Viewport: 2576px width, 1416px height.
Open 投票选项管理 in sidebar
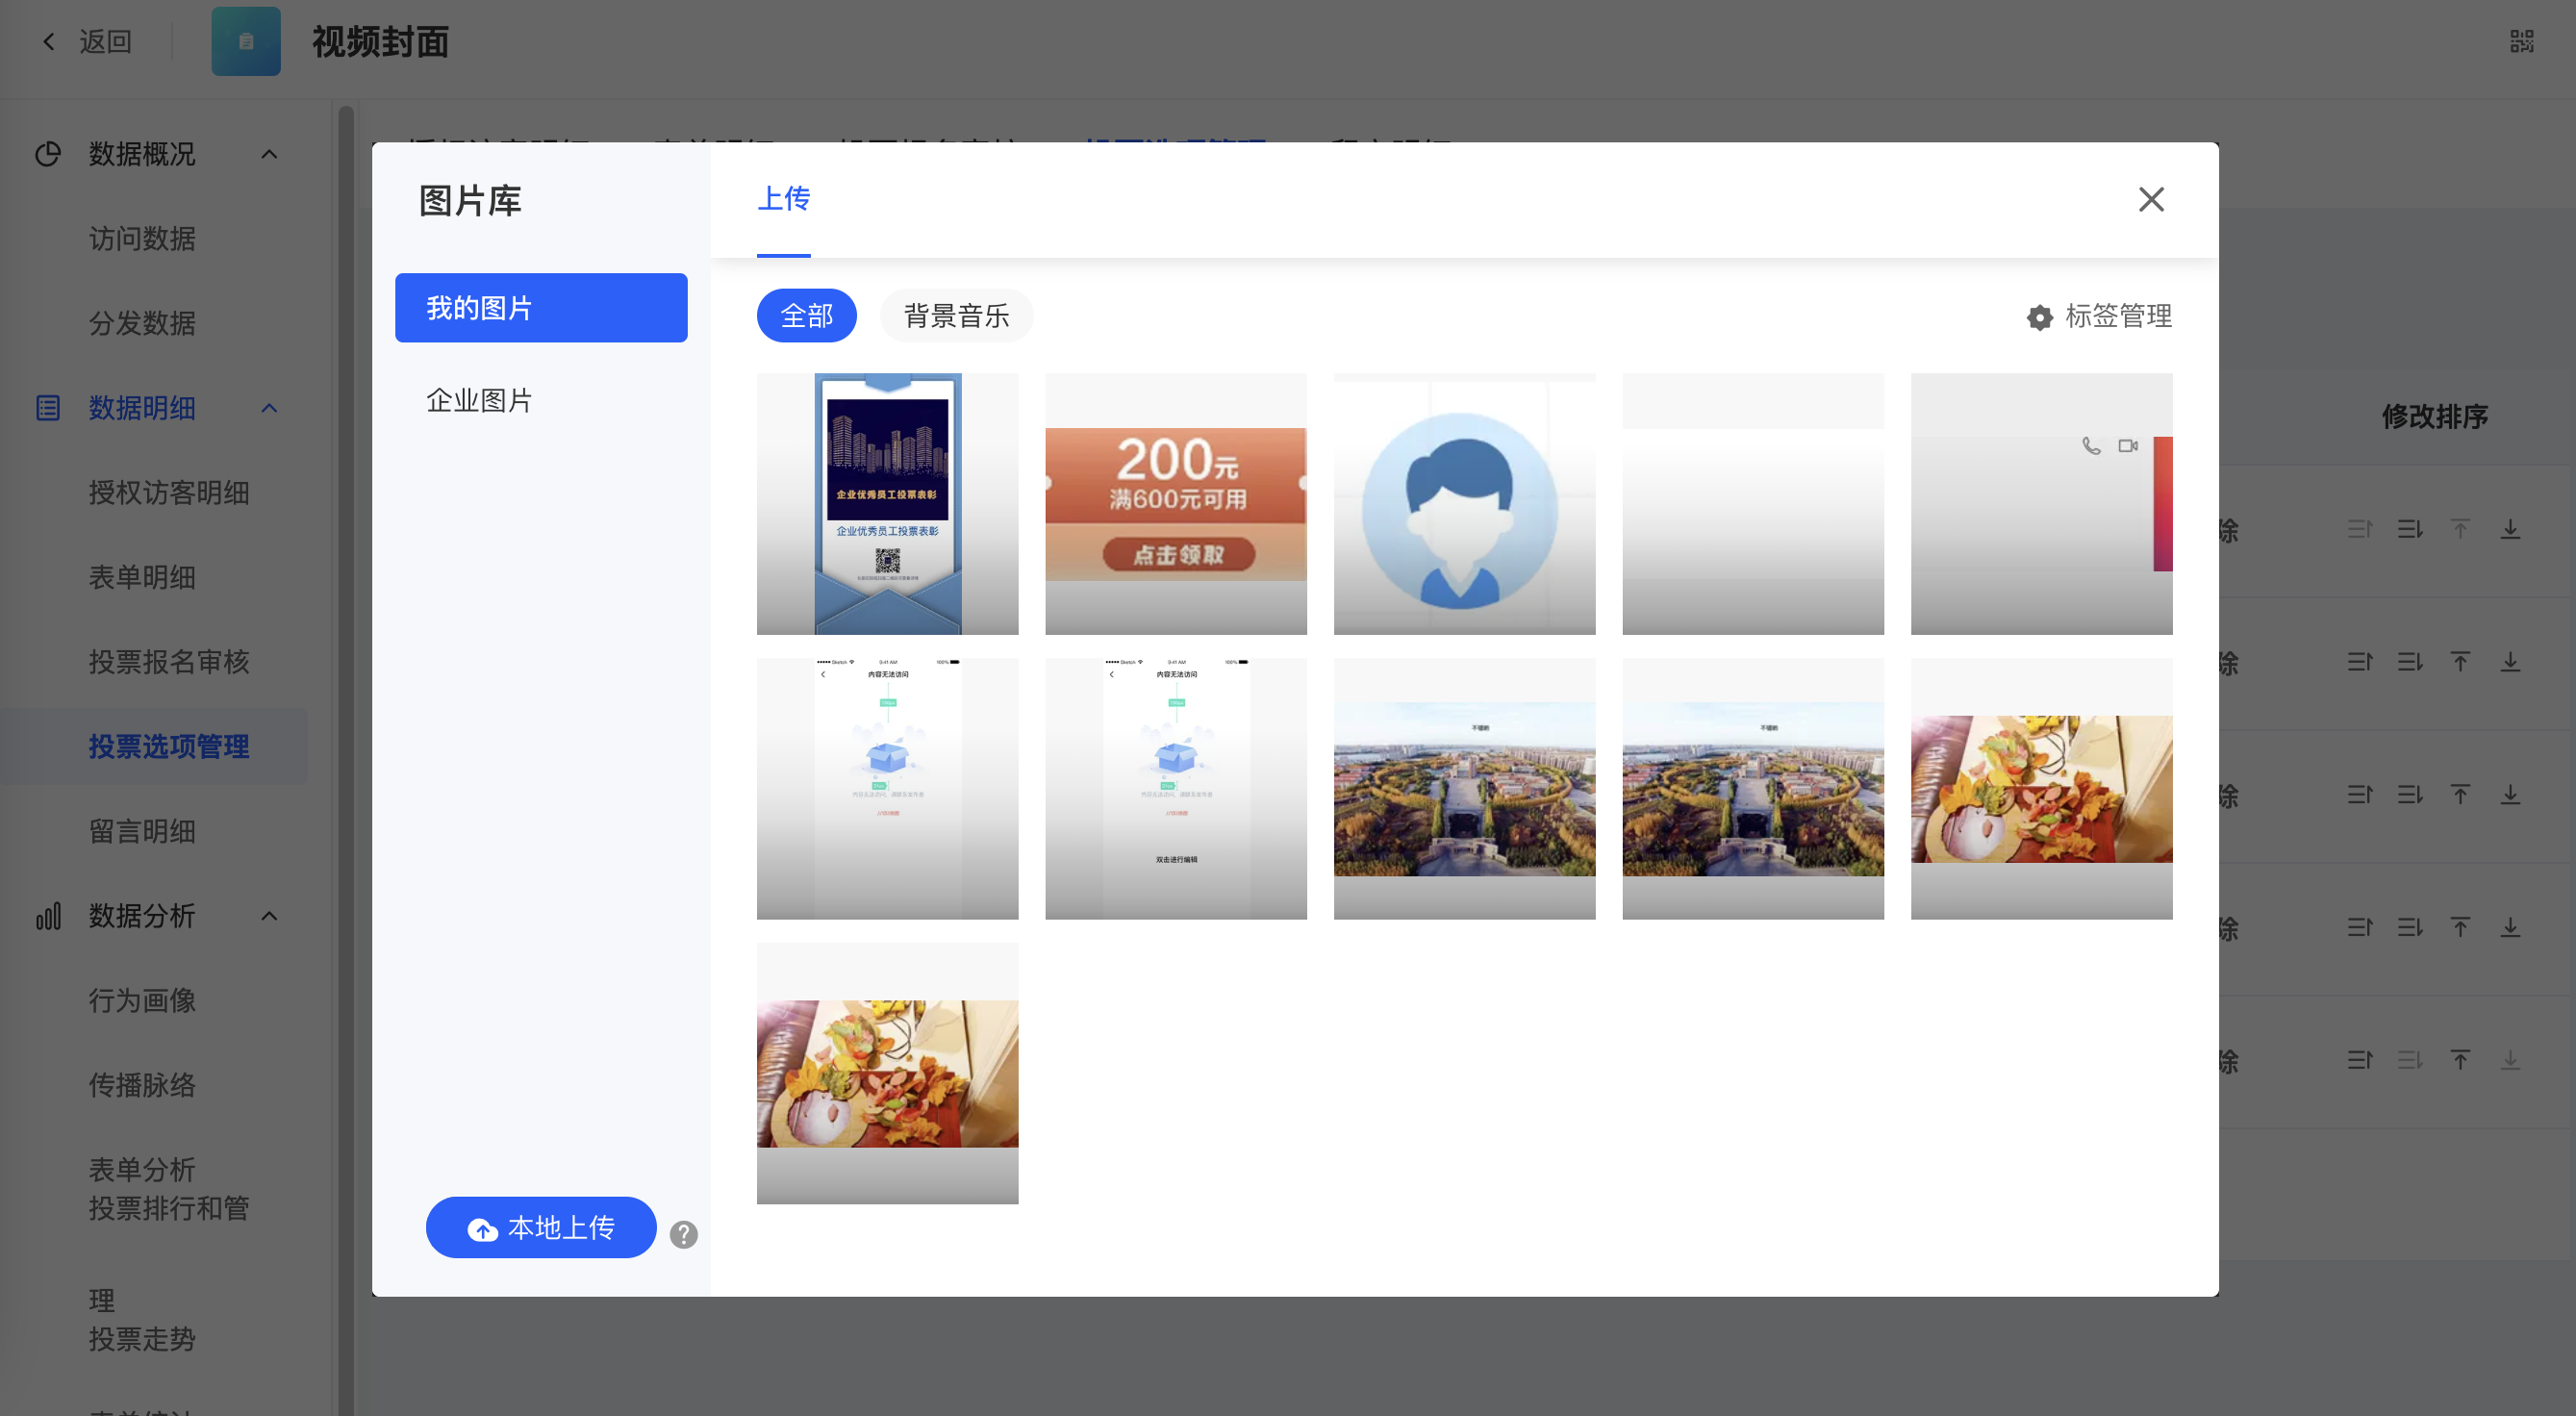[169, 747]
